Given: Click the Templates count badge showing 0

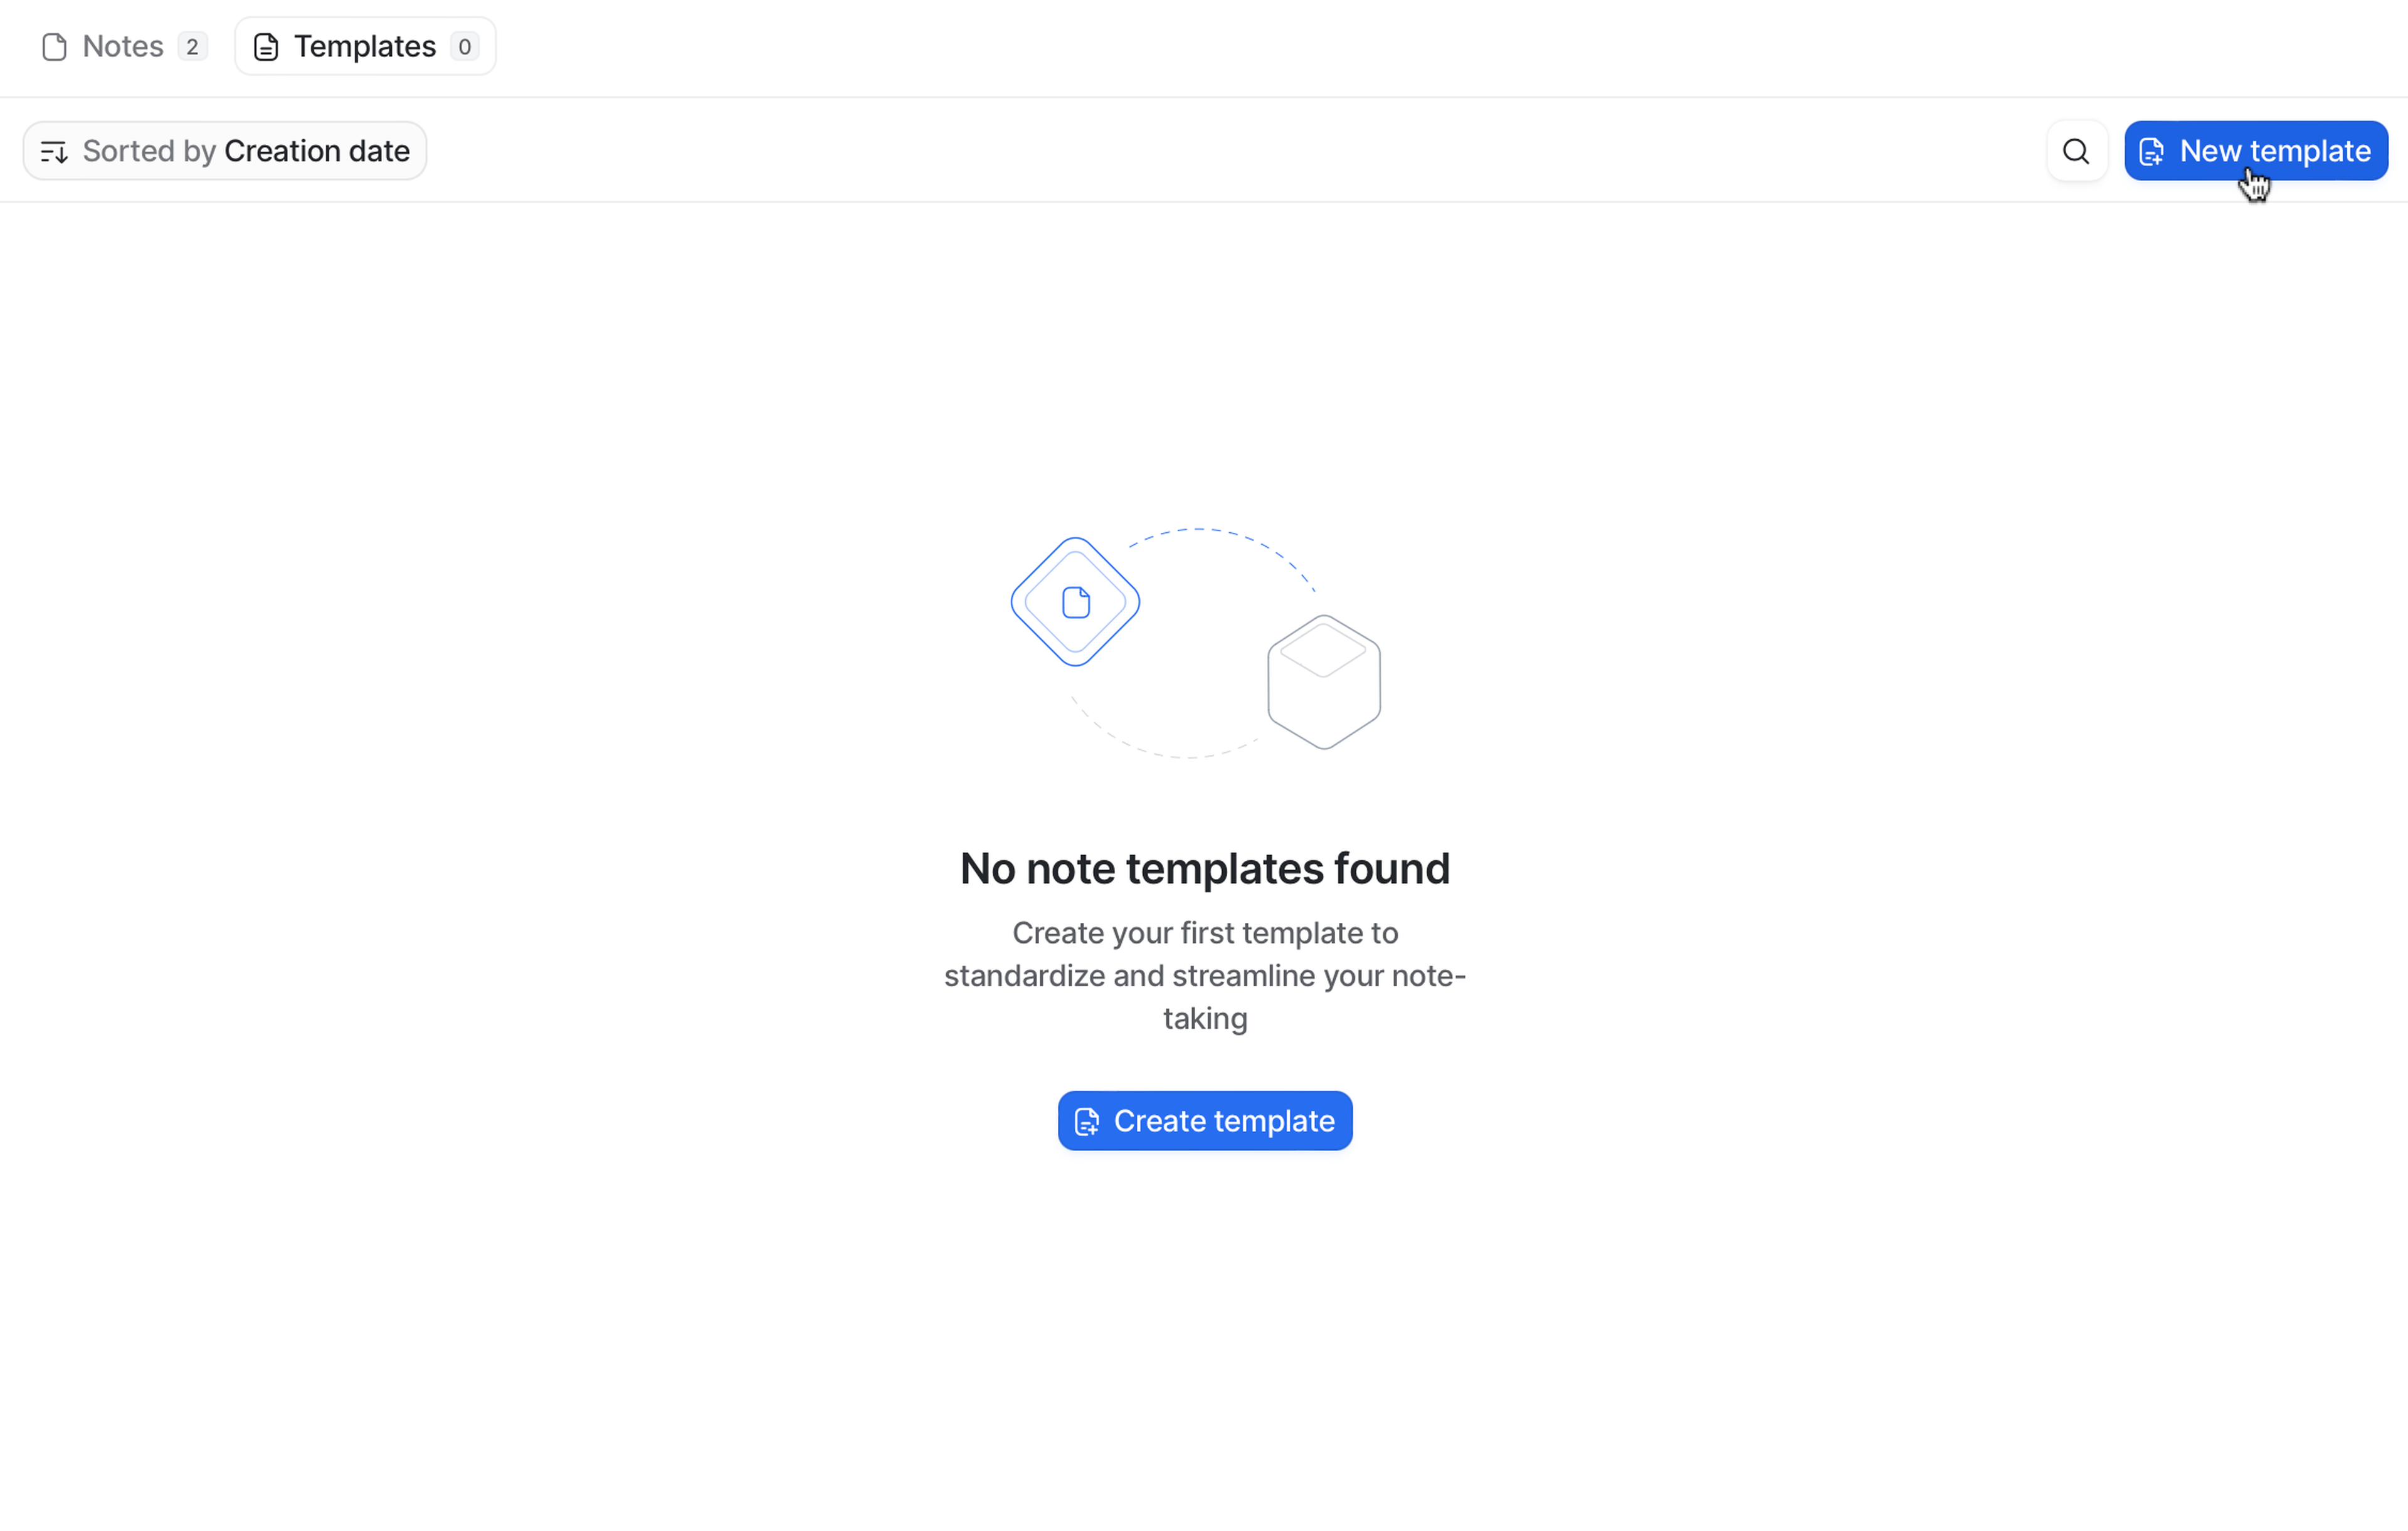Looking at the screenshot, I should tap(464, 47).
